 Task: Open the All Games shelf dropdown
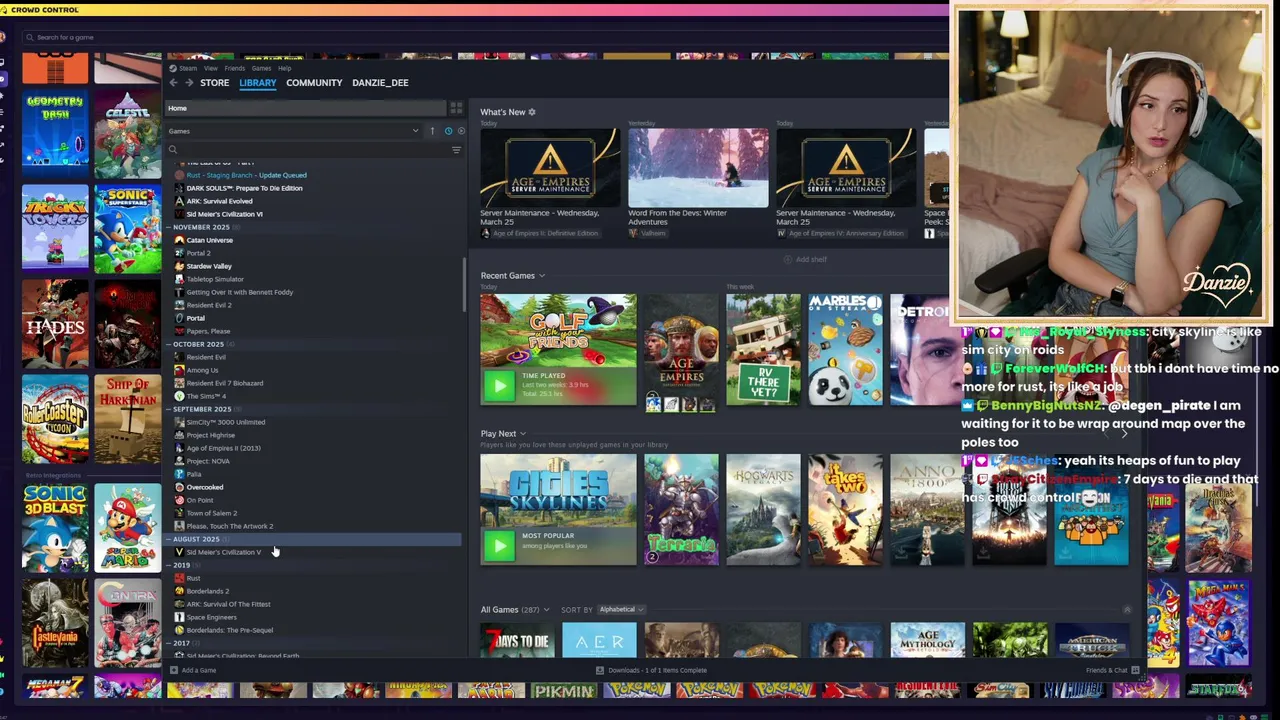tap(545, 610)
